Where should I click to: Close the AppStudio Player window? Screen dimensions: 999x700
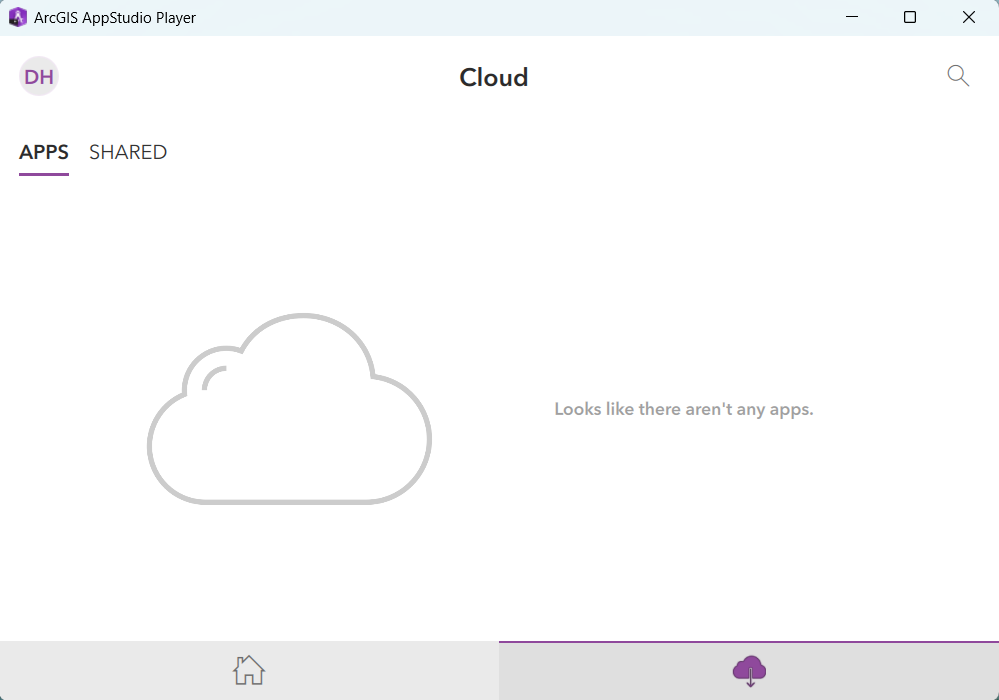tap(968, 17)
